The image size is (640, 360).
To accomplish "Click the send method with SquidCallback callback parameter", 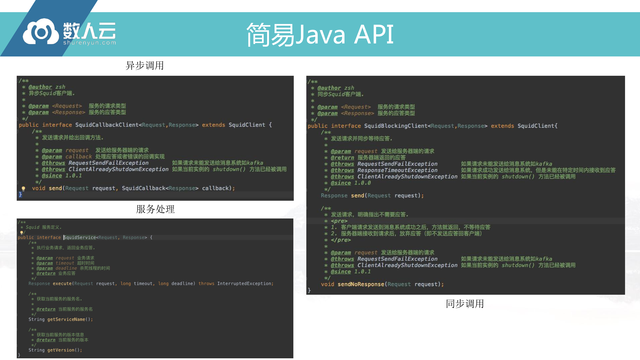I will click(x=133, y=188).
